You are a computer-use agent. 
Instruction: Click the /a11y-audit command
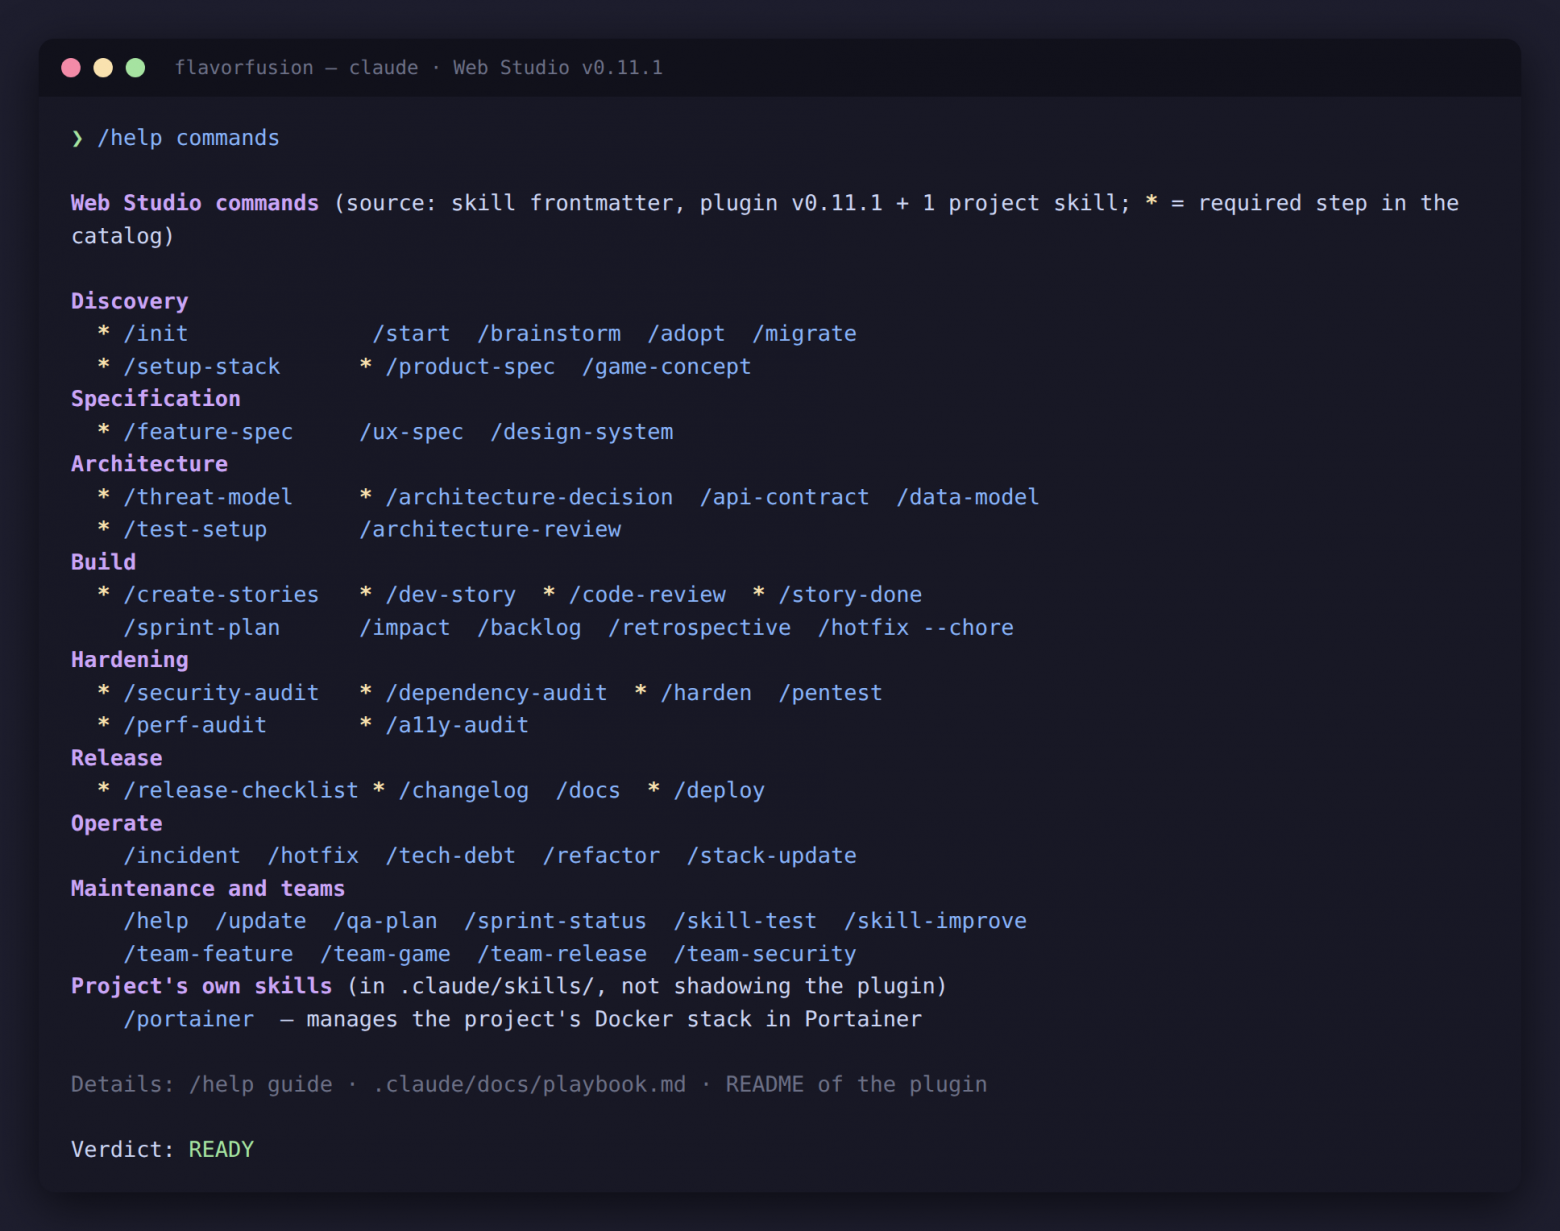457,725
